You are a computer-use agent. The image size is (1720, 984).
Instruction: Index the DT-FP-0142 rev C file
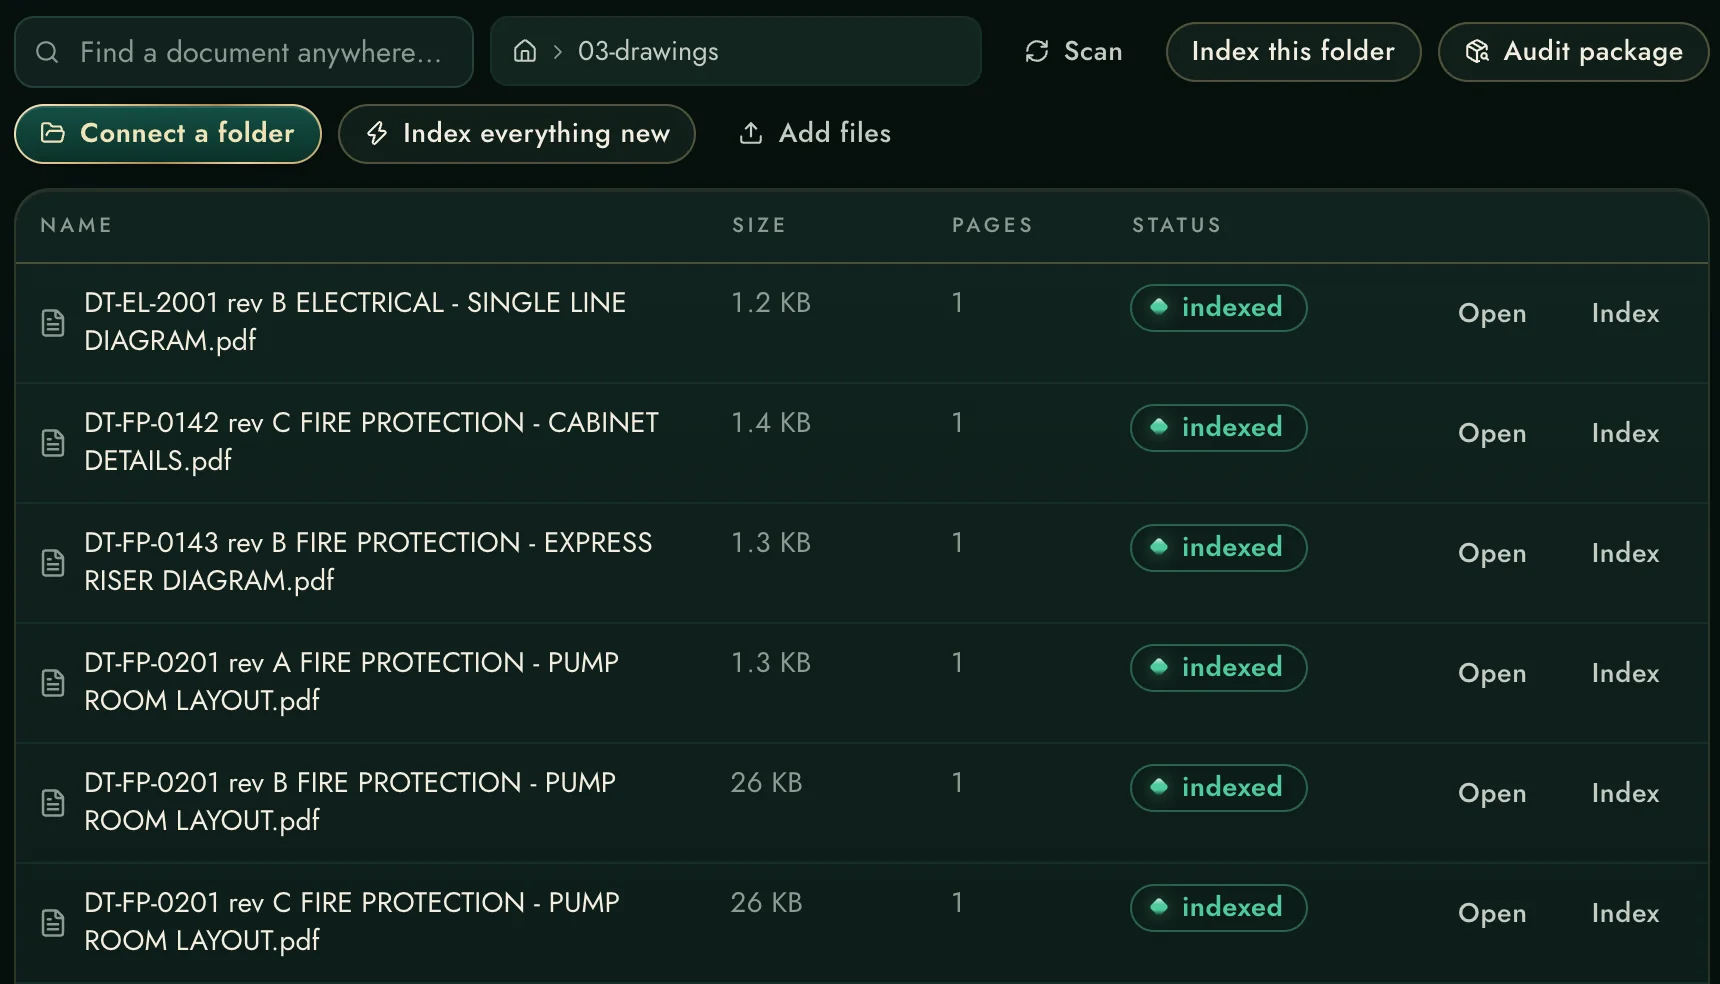pyautogui.click(x=1625, y=433)
